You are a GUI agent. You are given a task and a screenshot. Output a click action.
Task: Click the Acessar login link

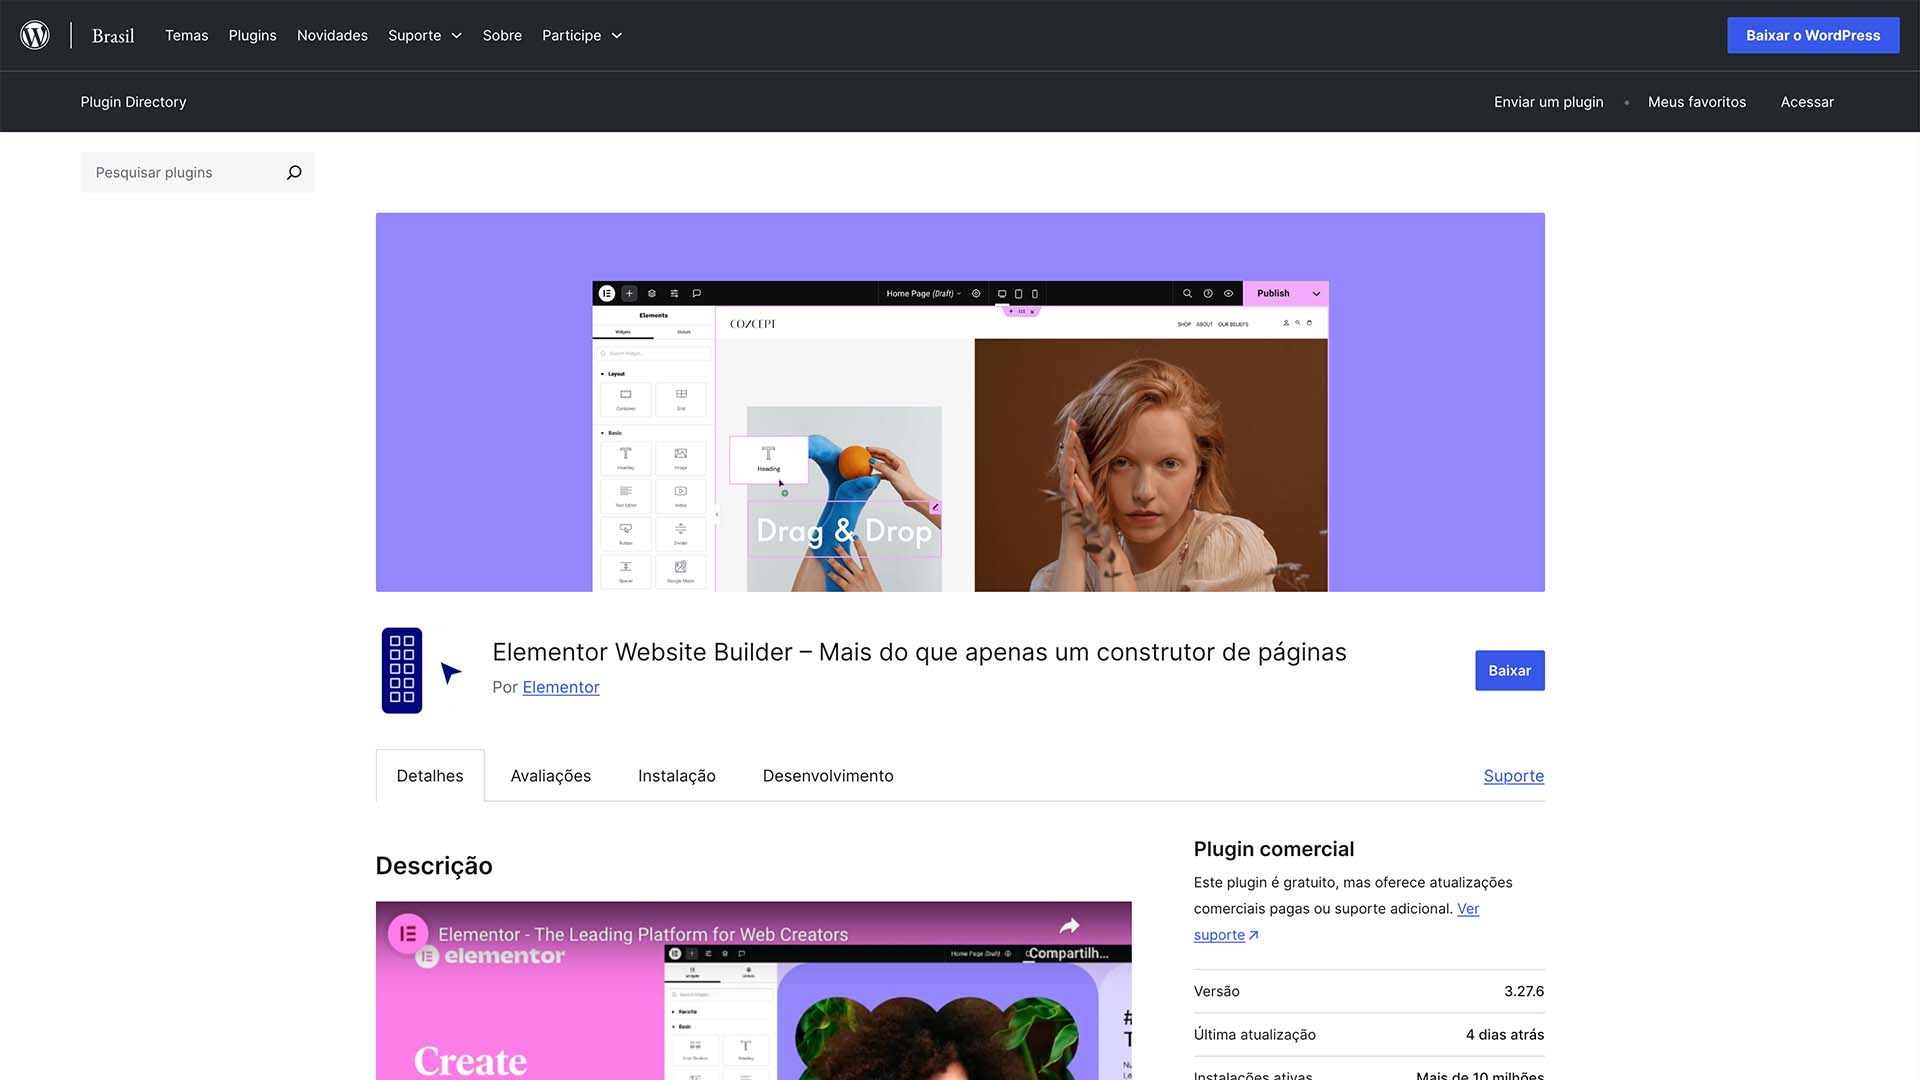(x=1807, y=102)
